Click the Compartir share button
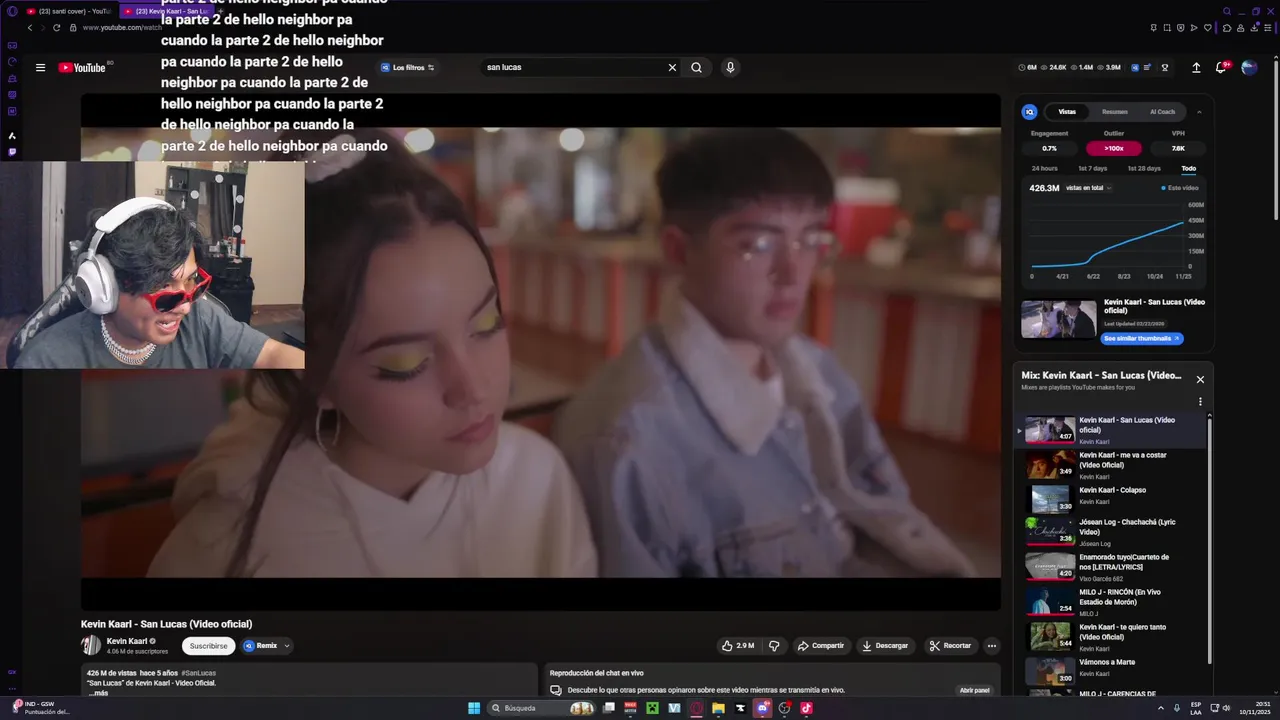 pyautogui.click(x=820, y=646)
